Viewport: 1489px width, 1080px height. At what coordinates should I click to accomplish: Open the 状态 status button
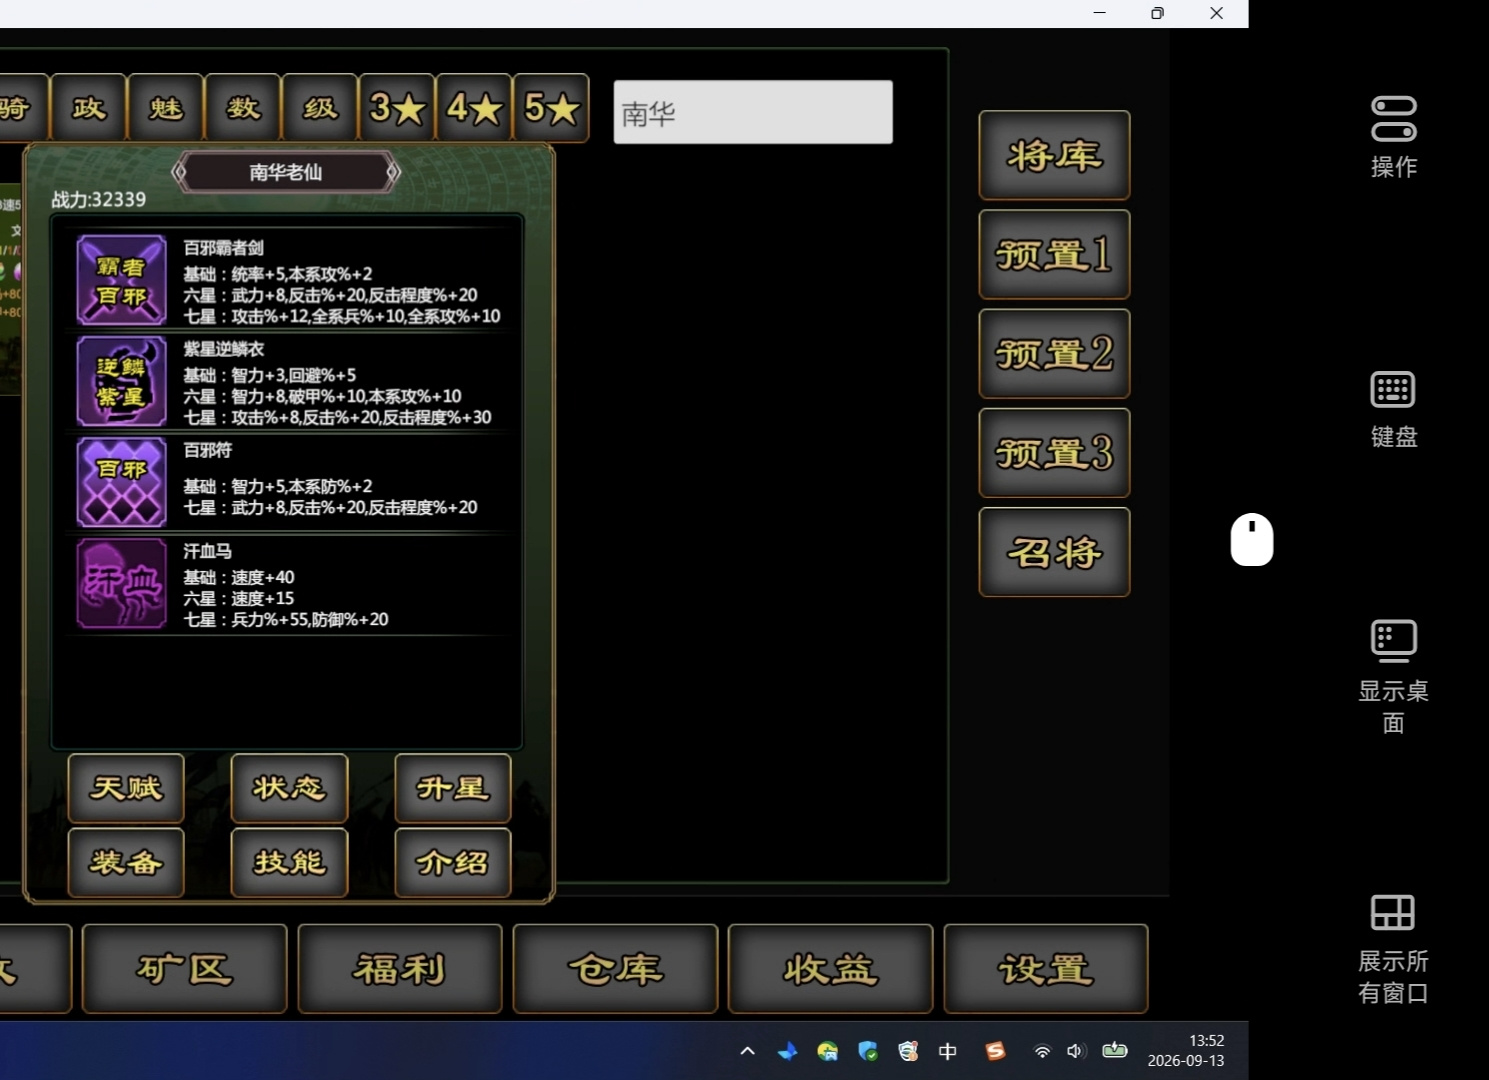pyautogui.click(x=289, y=788)
